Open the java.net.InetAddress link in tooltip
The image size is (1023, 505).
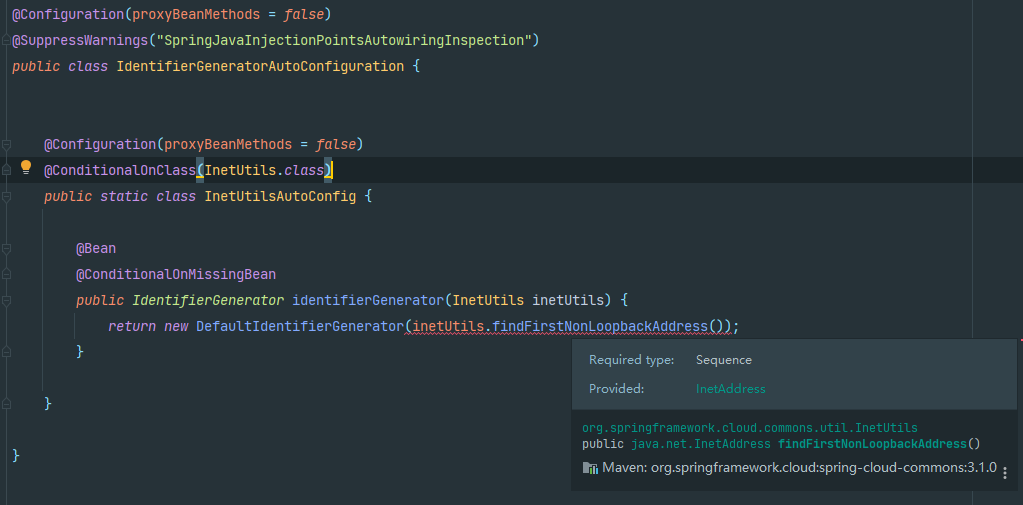click(x=701, y=444)
